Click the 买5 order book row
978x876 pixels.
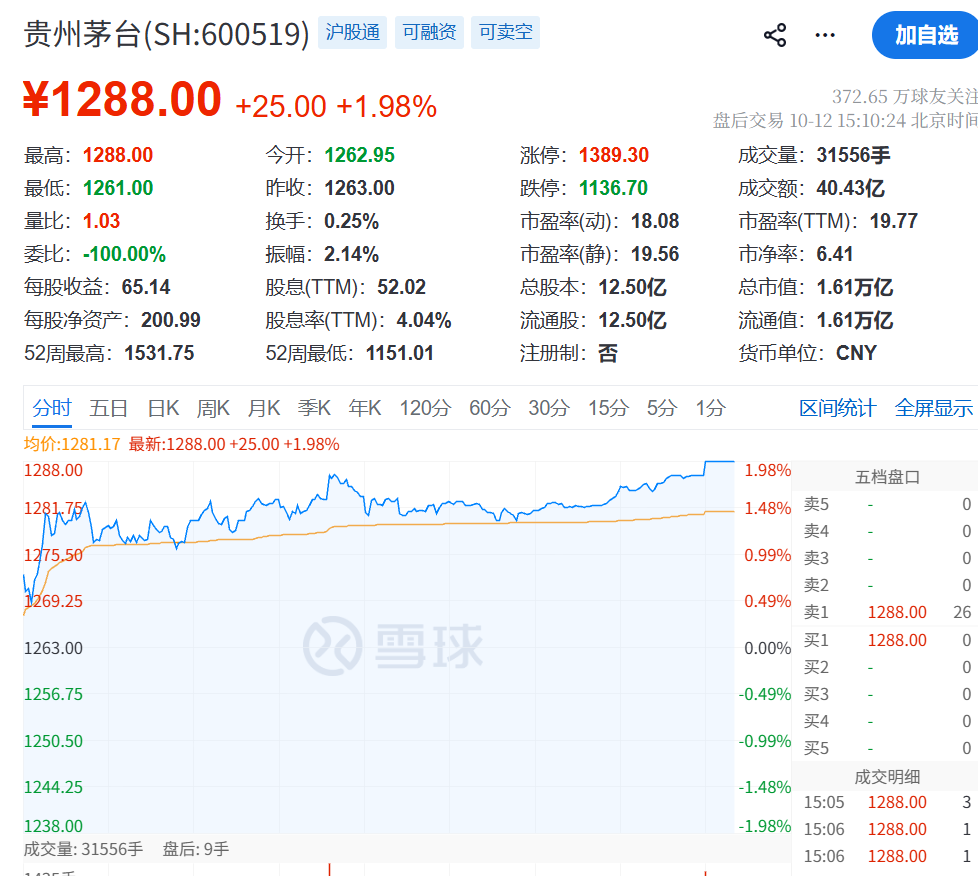click(x=887, y=748)
